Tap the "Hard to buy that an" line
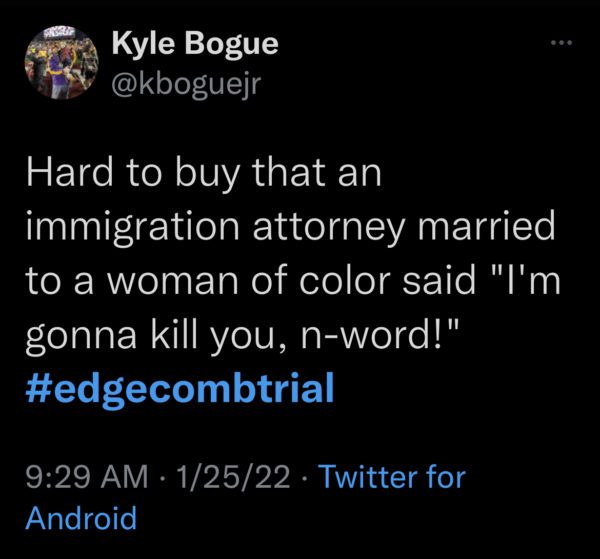The image size is (600, 559). tap(204, 173)
